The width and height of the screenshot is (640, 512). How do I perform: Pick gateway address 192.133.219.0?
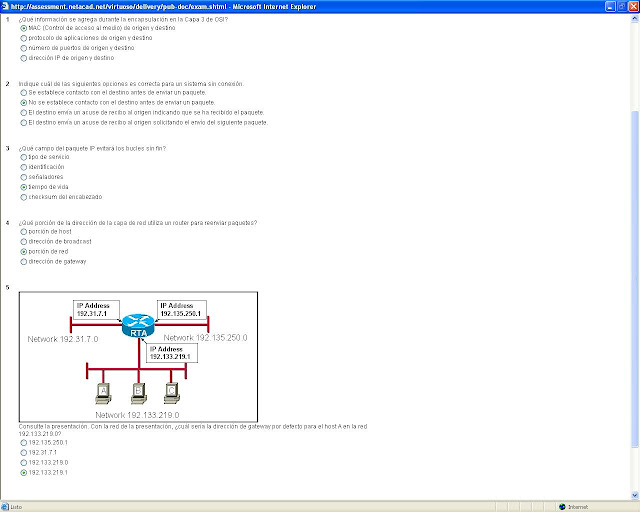tap(24, 463)
